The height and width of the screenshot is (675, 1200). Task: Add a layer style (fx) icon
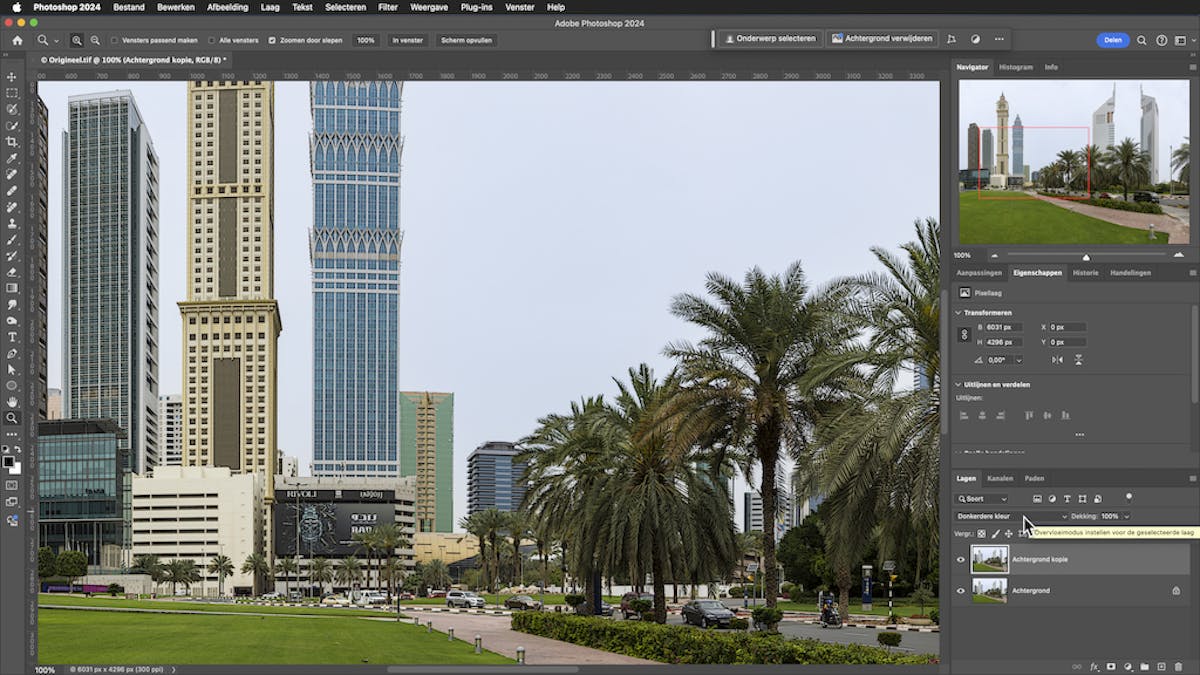pos(1094,666)
